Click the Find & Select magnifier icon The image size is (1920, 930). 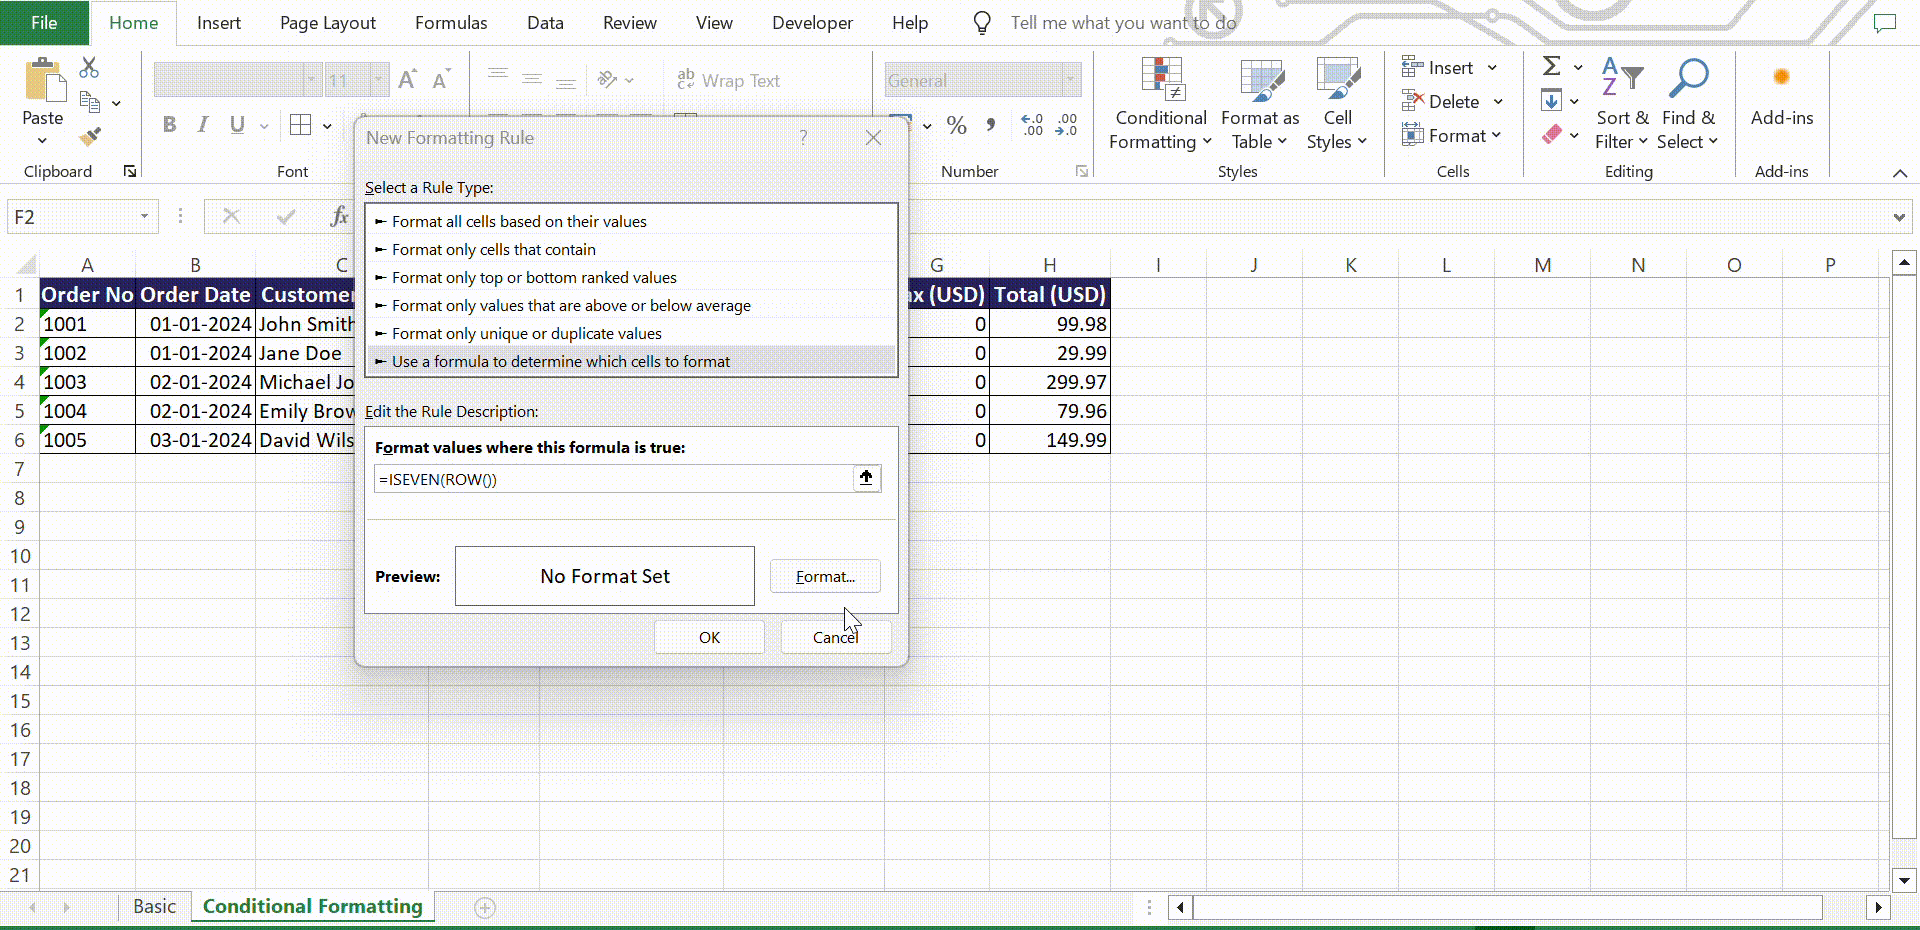tap(1688, 80)
